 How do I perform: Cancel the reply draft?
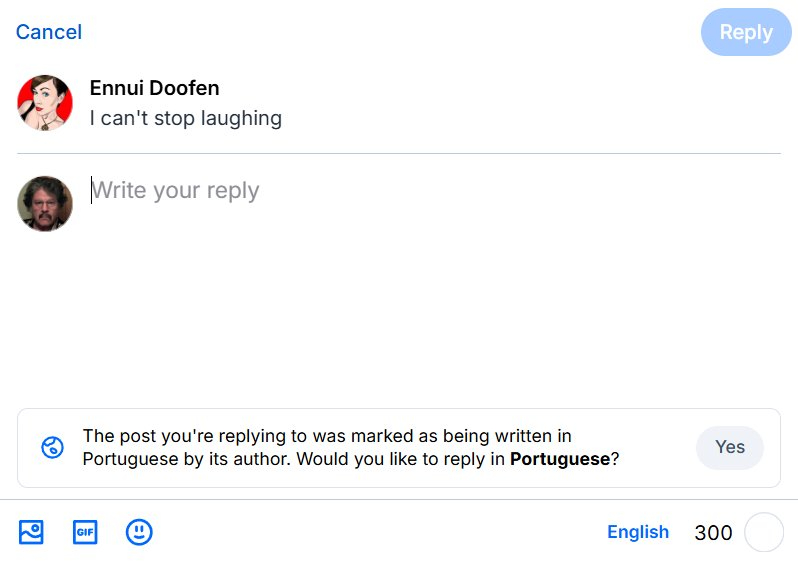(x=49, y=32)
